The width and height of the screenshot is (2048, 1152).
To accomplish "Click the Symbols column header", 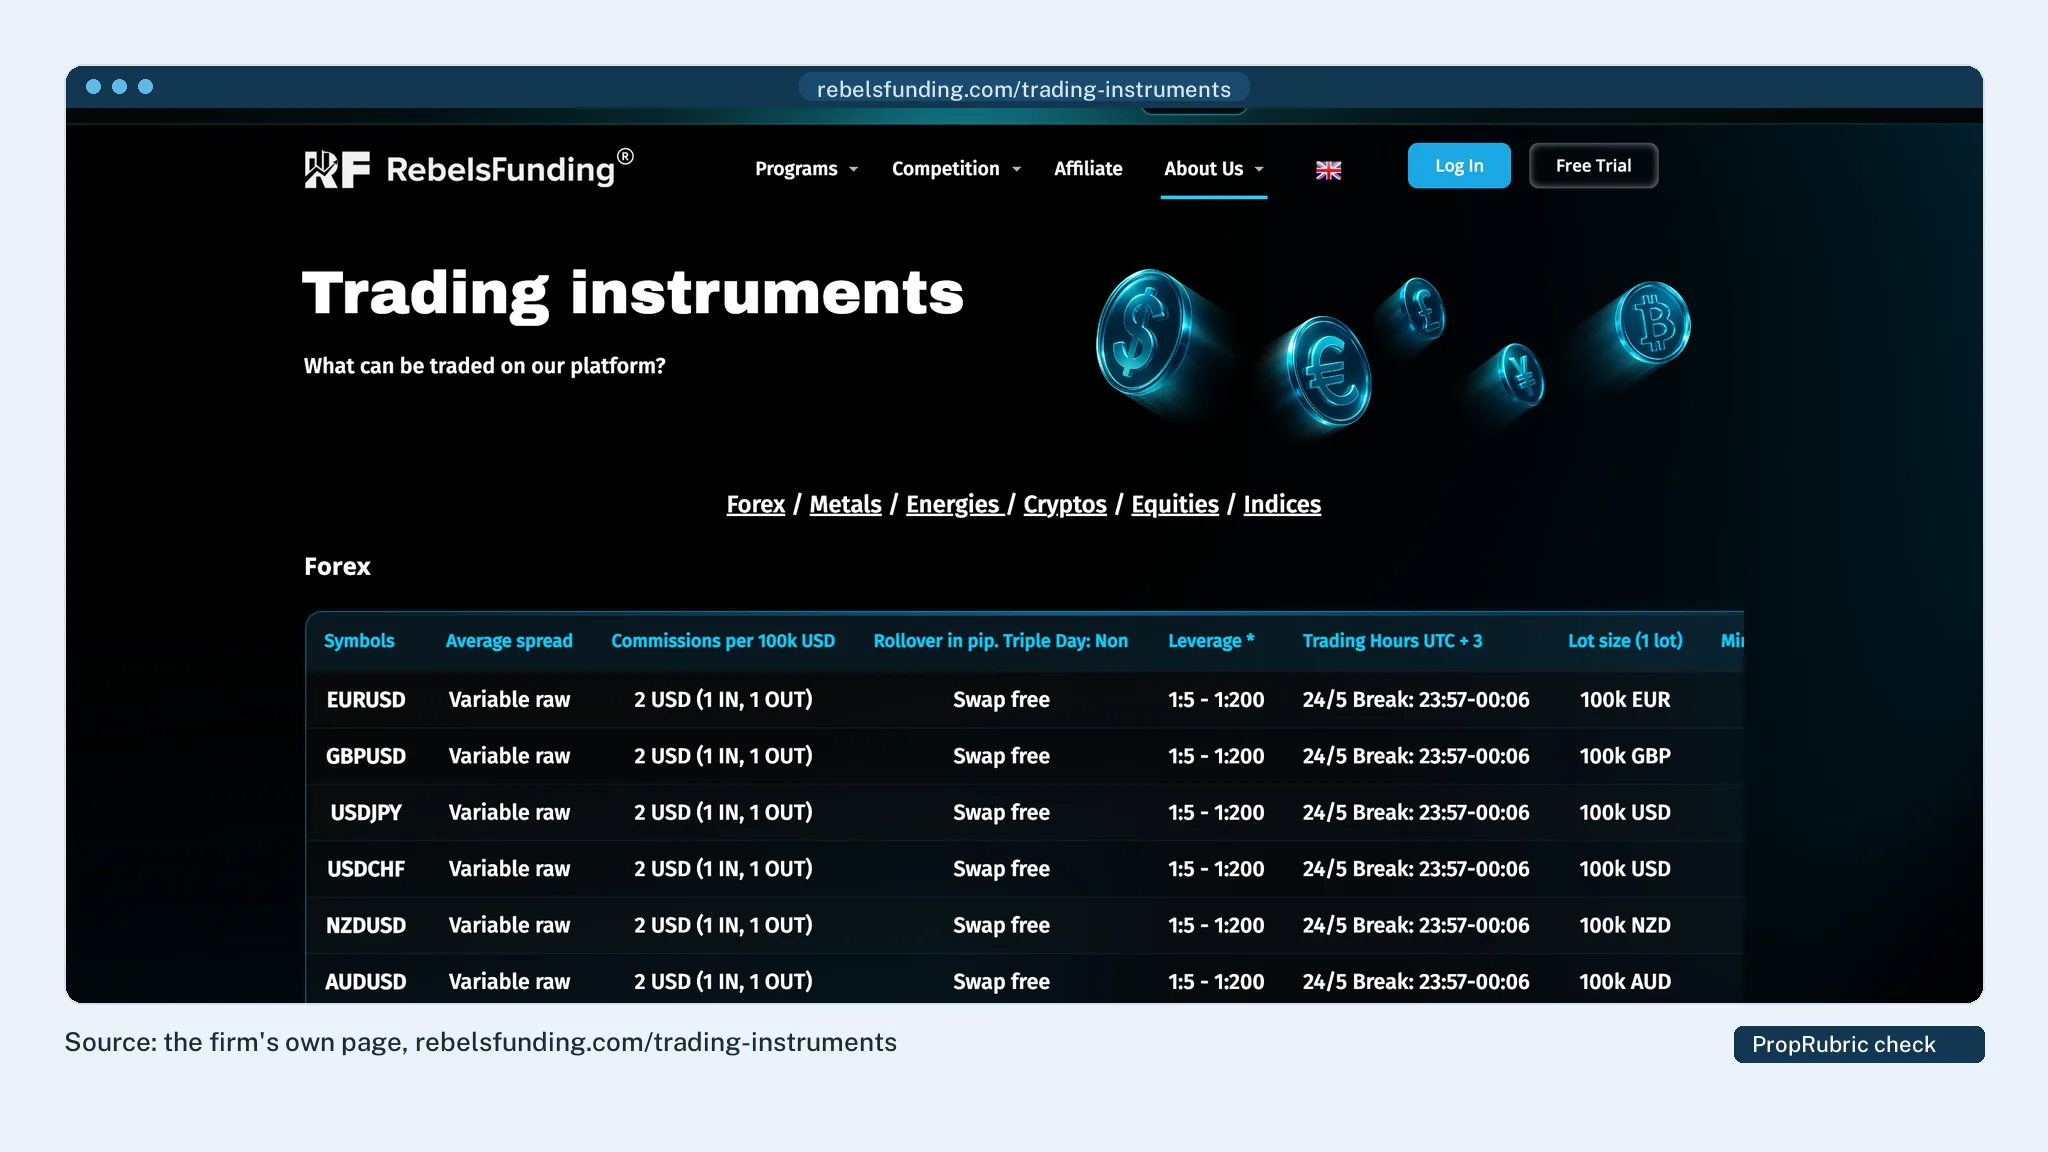I will [x=359, y=641].
